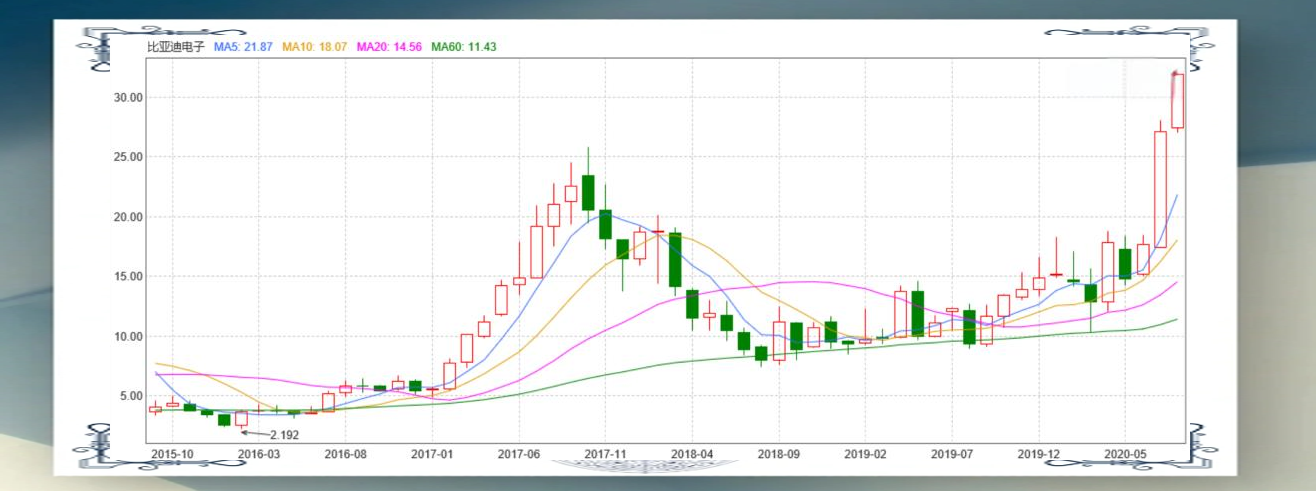Image resolution: width=1316 pixels, height=491 pixels.
Task: Click the 2017-11 date axis label
Action: [605, 454]
